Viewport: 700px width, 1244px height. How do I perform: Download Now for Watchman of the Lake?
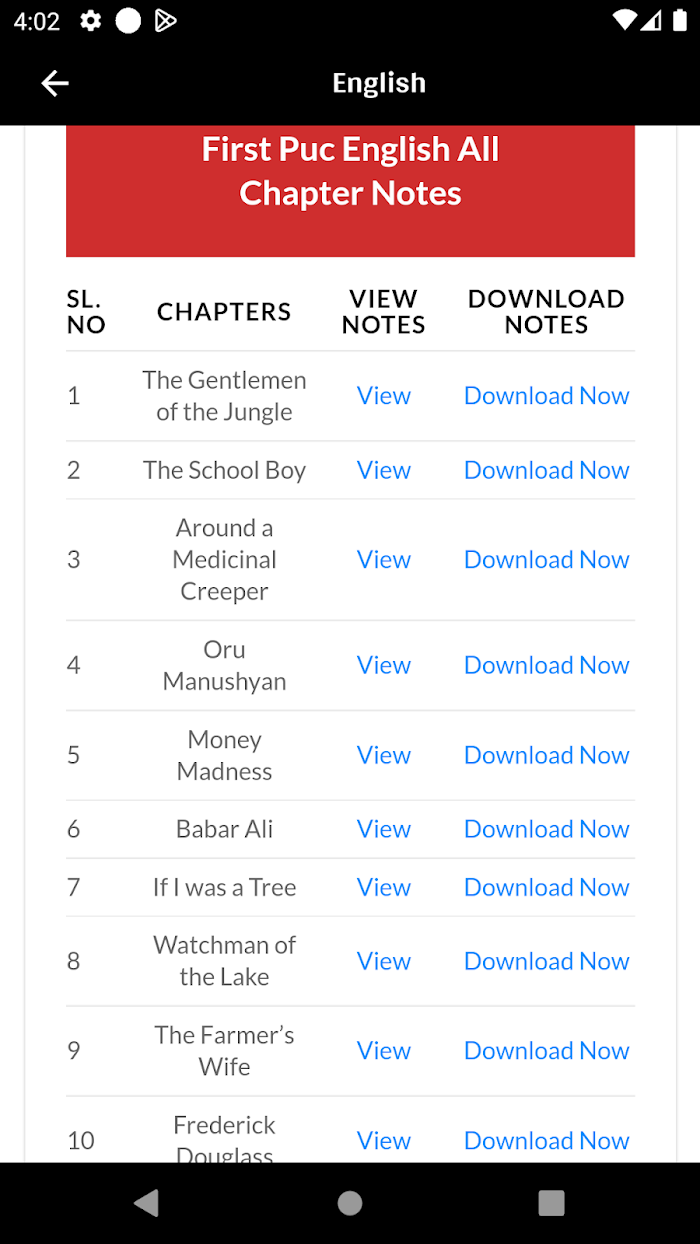(x=547, y=962)
